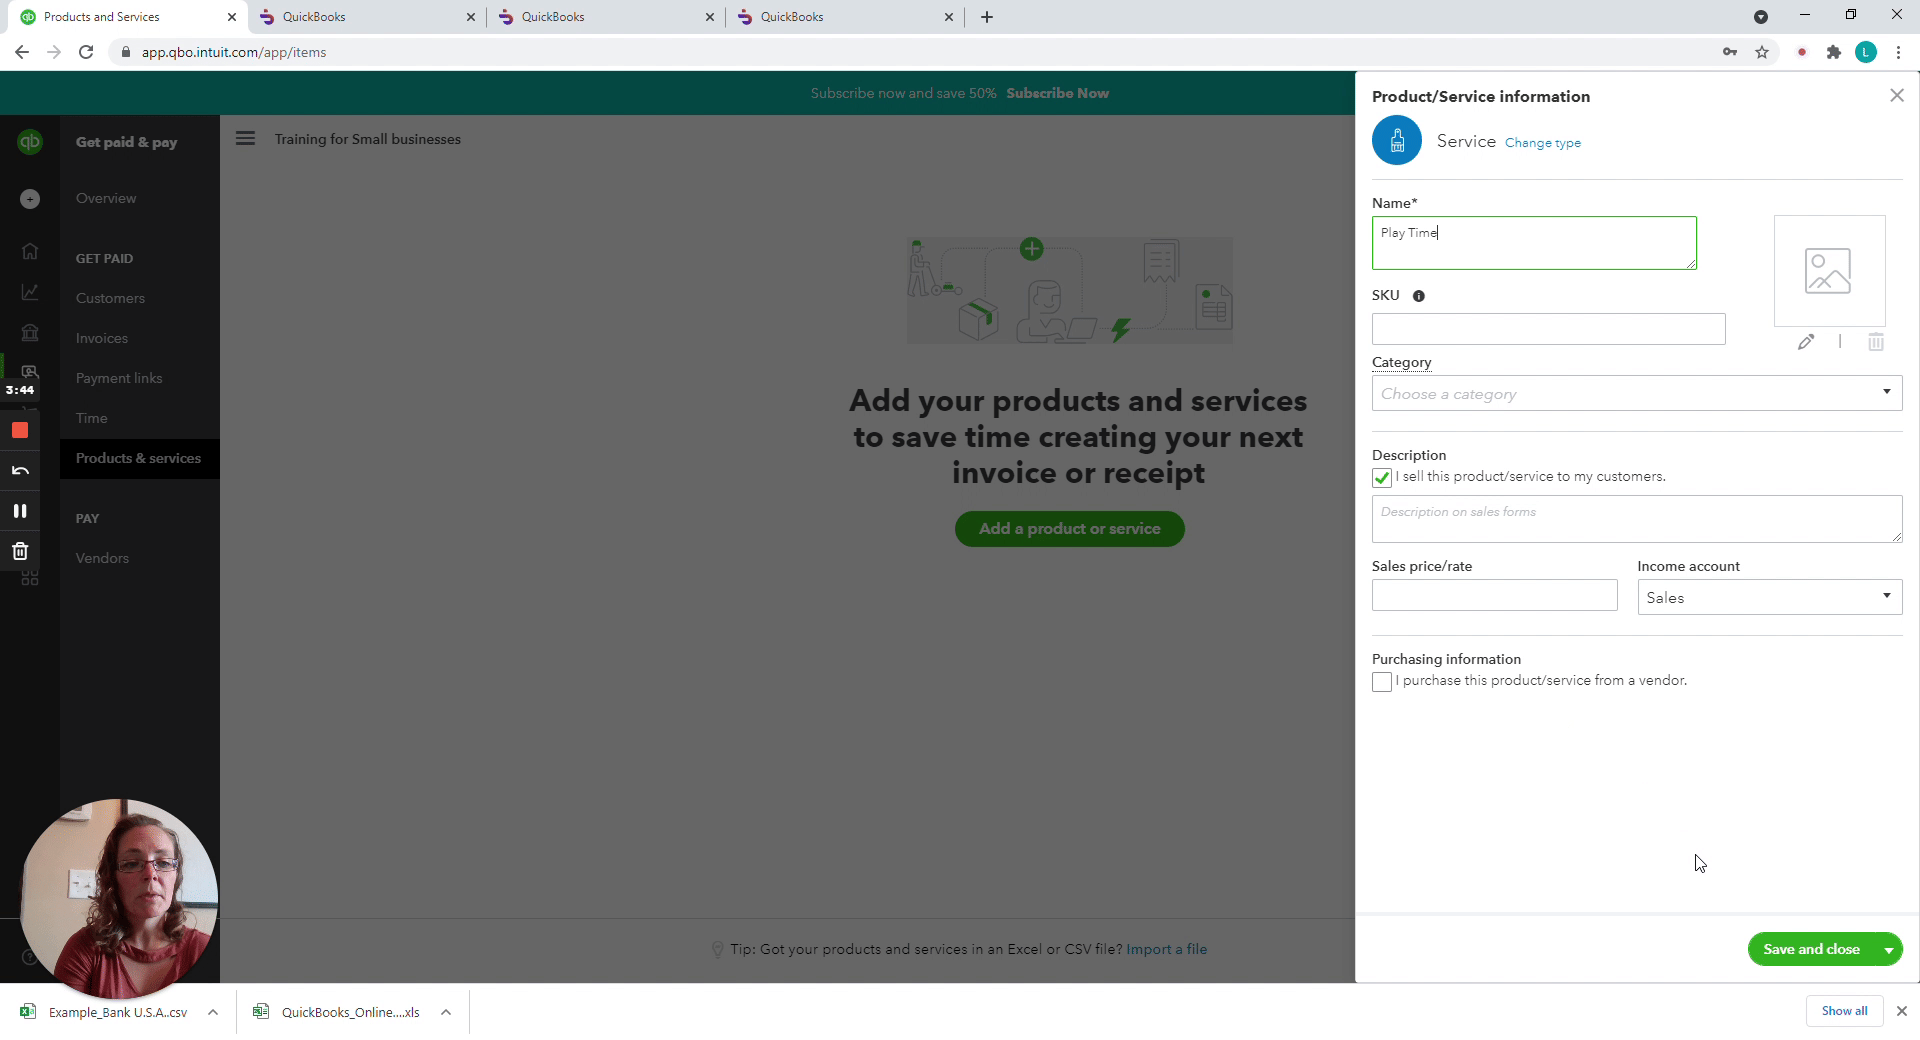
Task: Click the image placeholder thumbnail
Action: click(x=1828, y=271)
